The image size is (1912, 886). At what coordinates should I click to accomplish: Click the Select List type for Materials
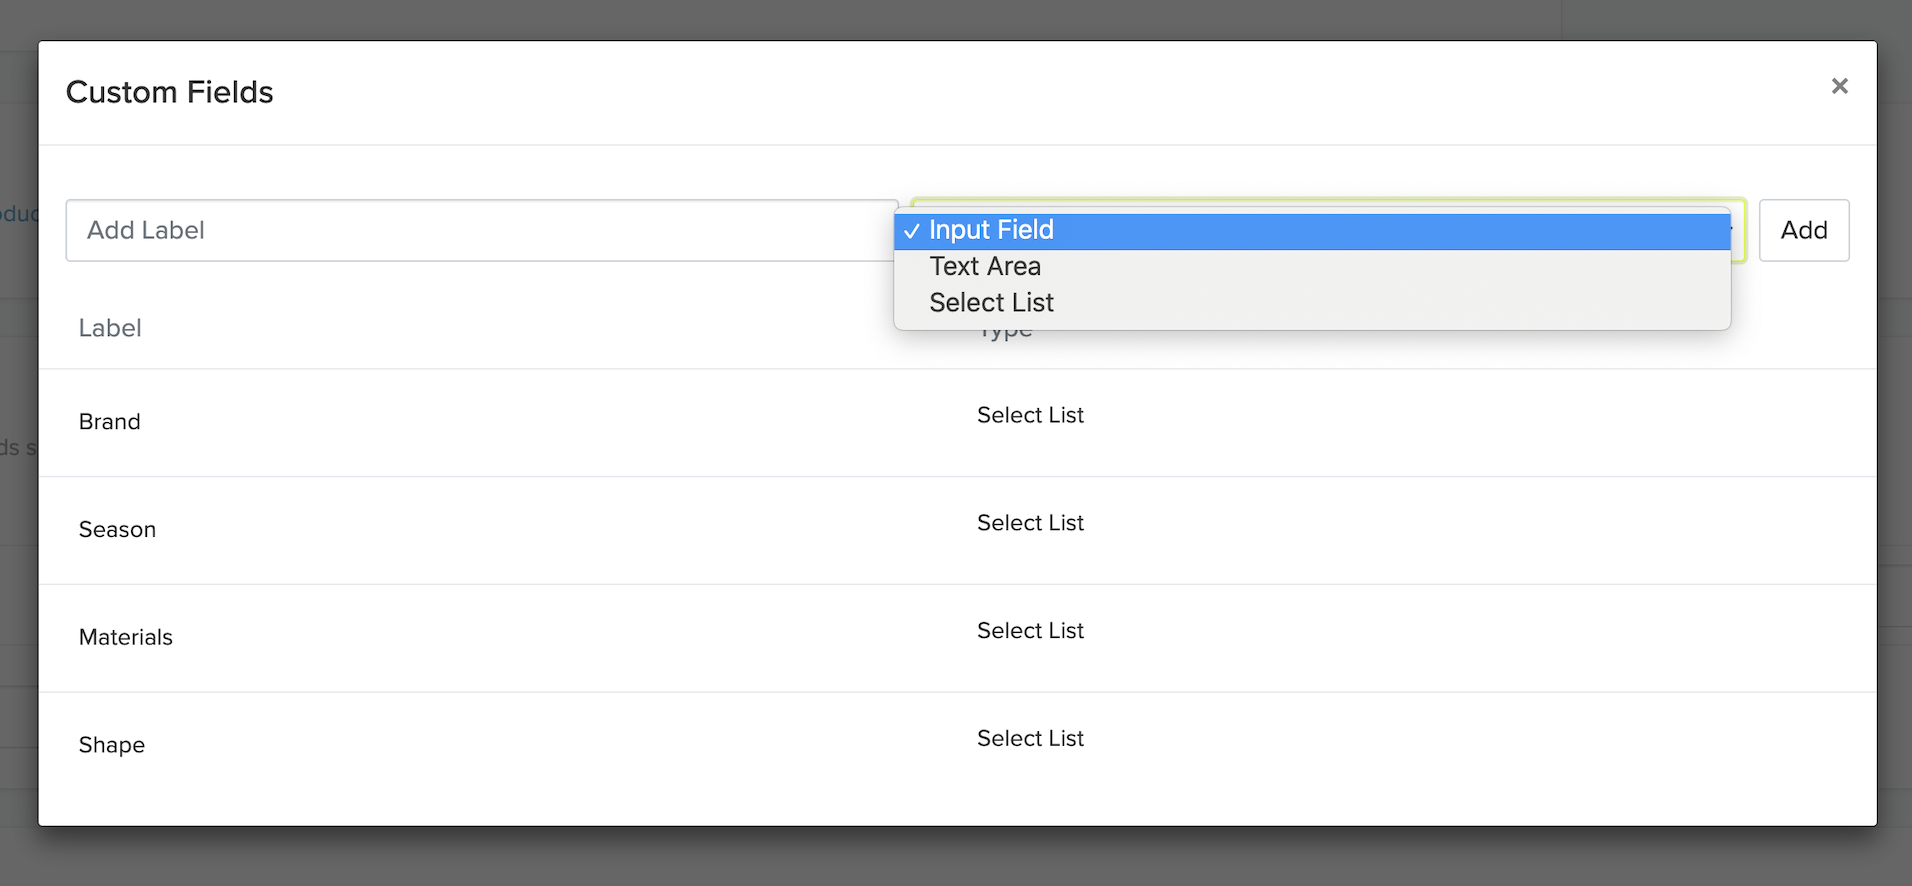[x=1030, y=631]
